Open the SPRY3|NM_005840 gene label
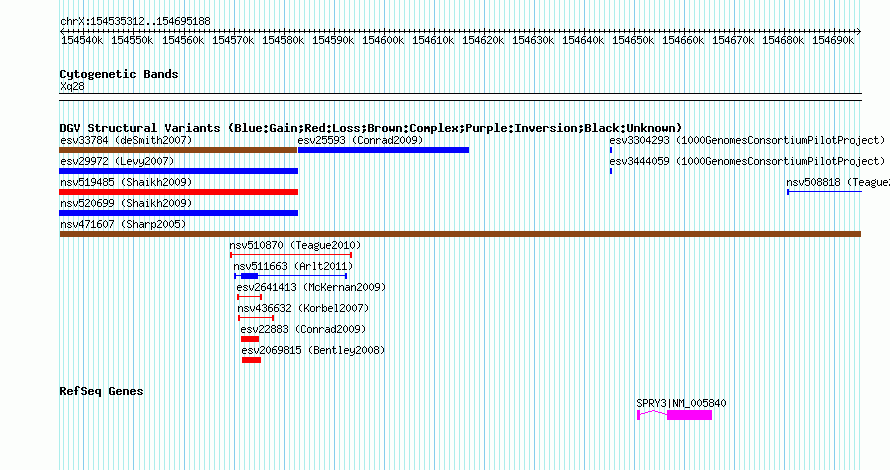 point(681,403)
